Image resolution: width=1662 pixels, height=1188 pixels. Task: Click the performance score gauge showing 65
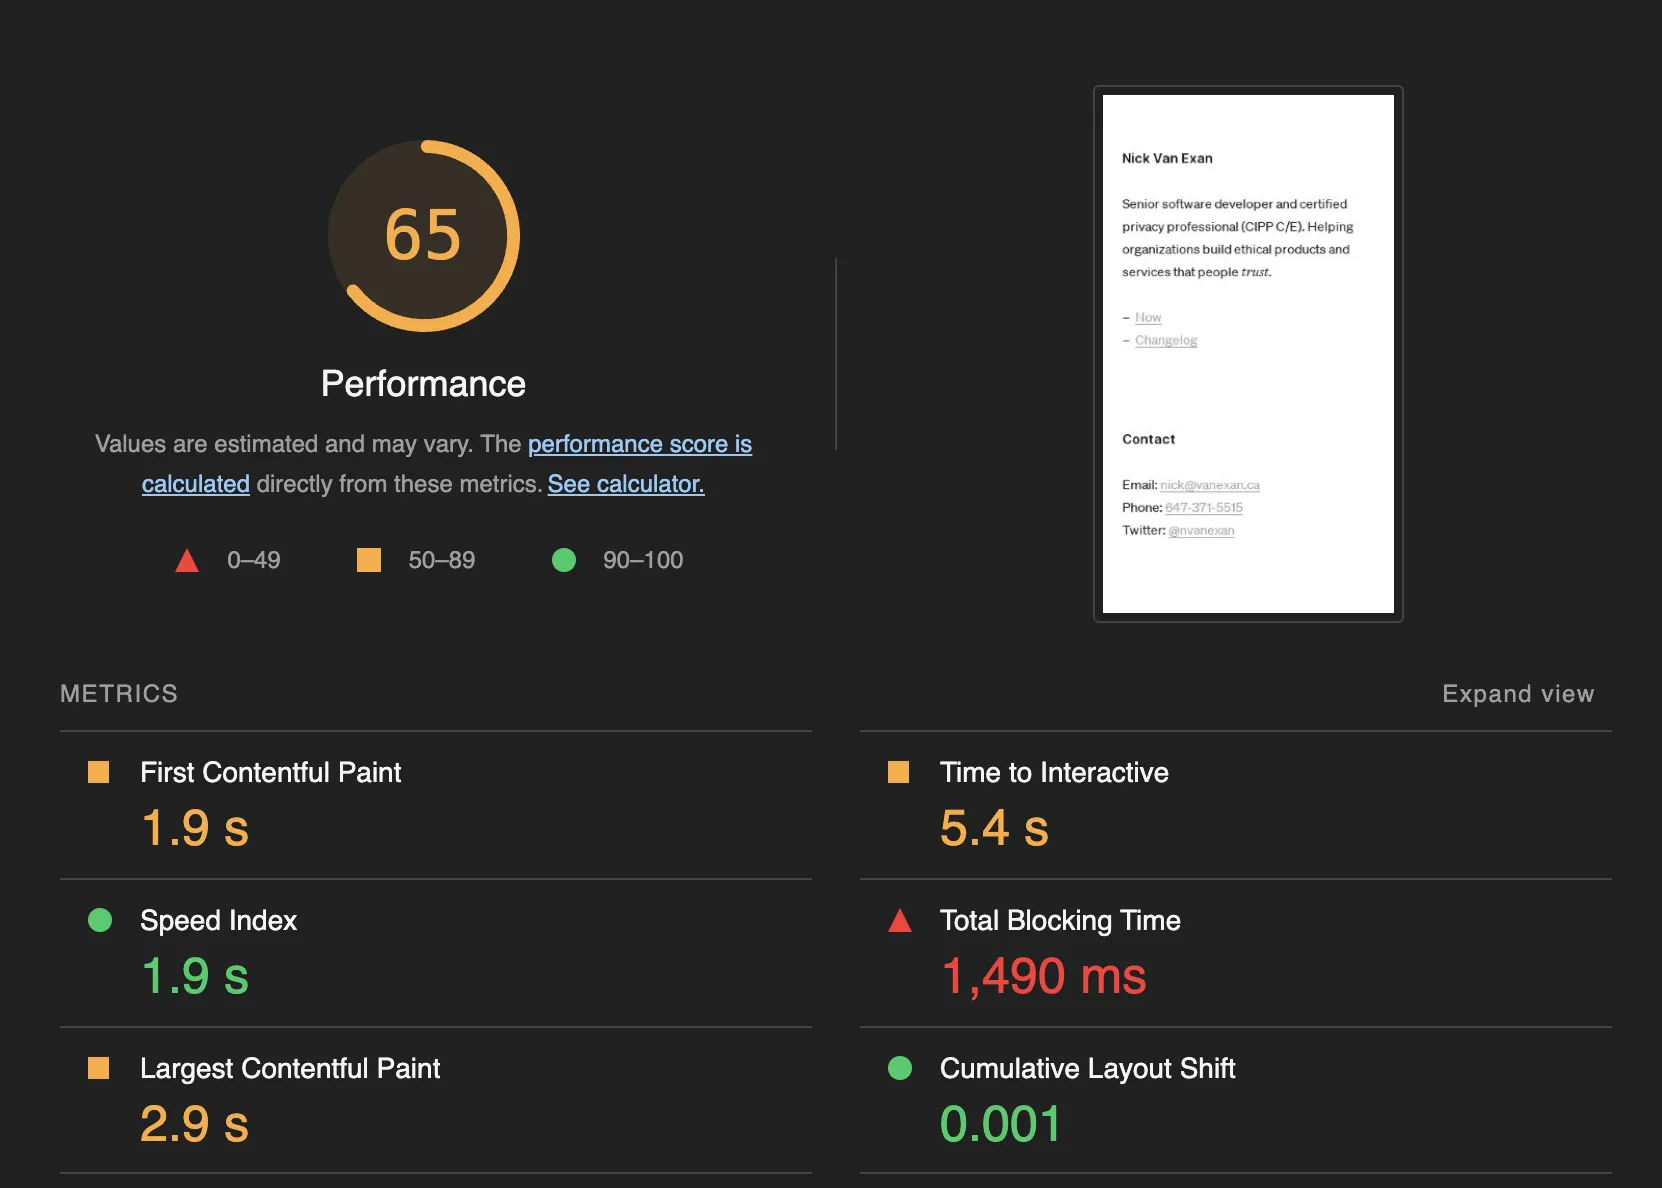pos(424,236)
